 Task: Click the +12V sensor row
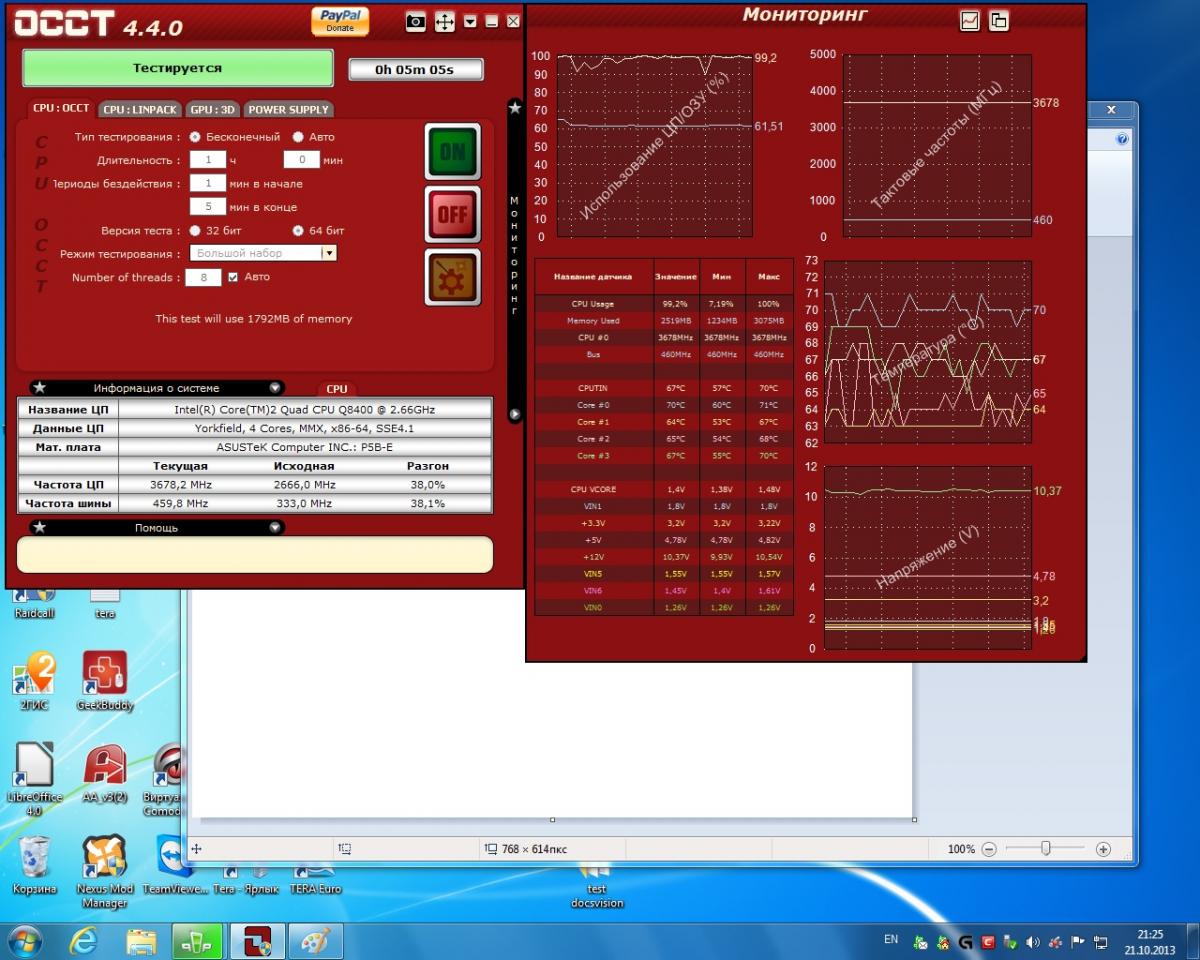pyautogui.click(x=664, y=556)
